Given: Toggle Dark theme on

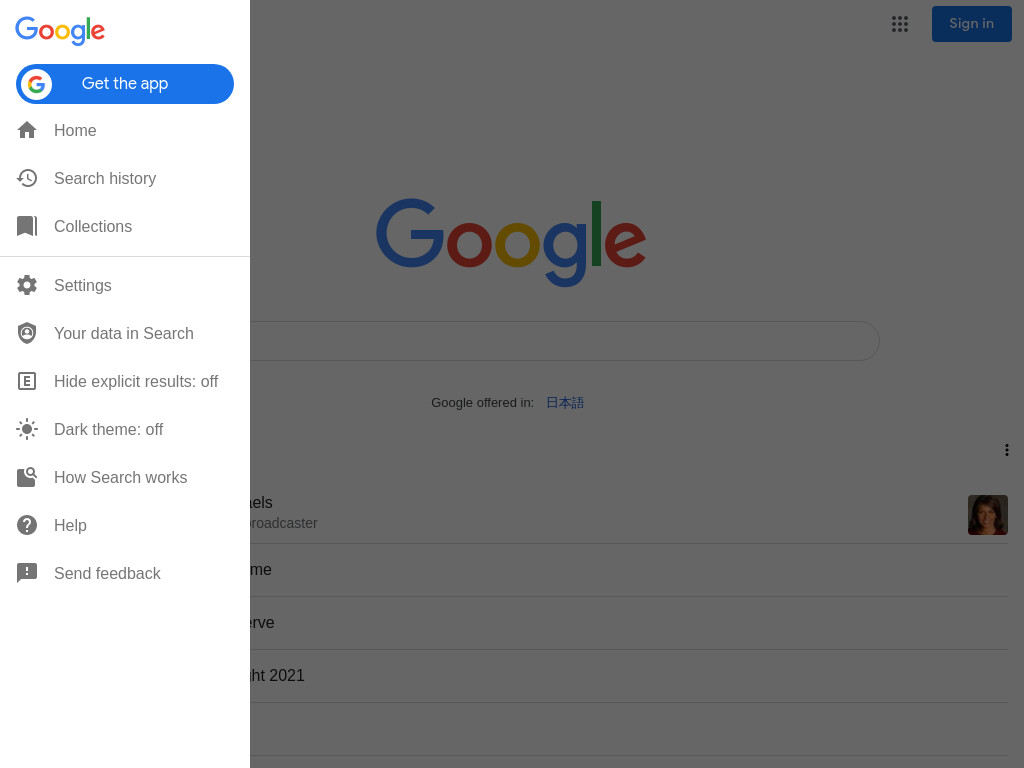Looking at the screenshot, I should [125, 429].
